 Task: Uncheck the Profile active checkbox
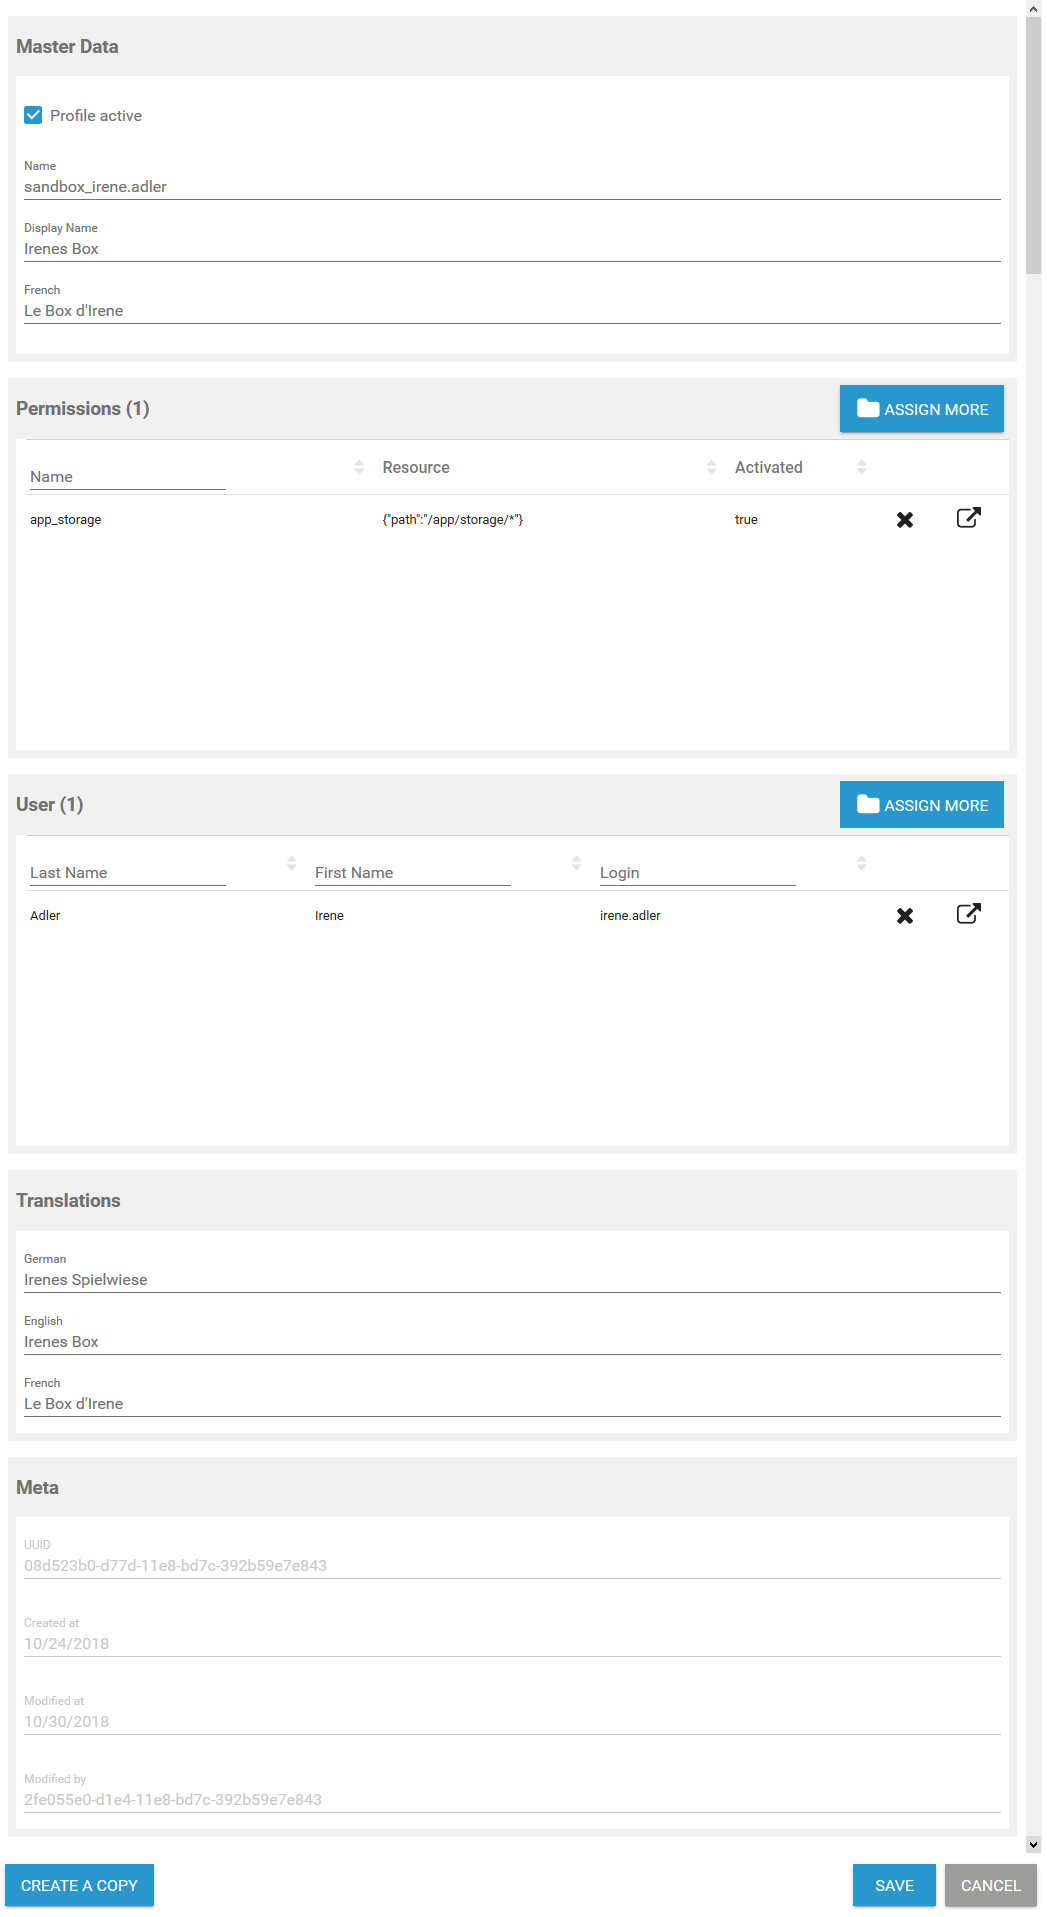[x=33, y=115]
